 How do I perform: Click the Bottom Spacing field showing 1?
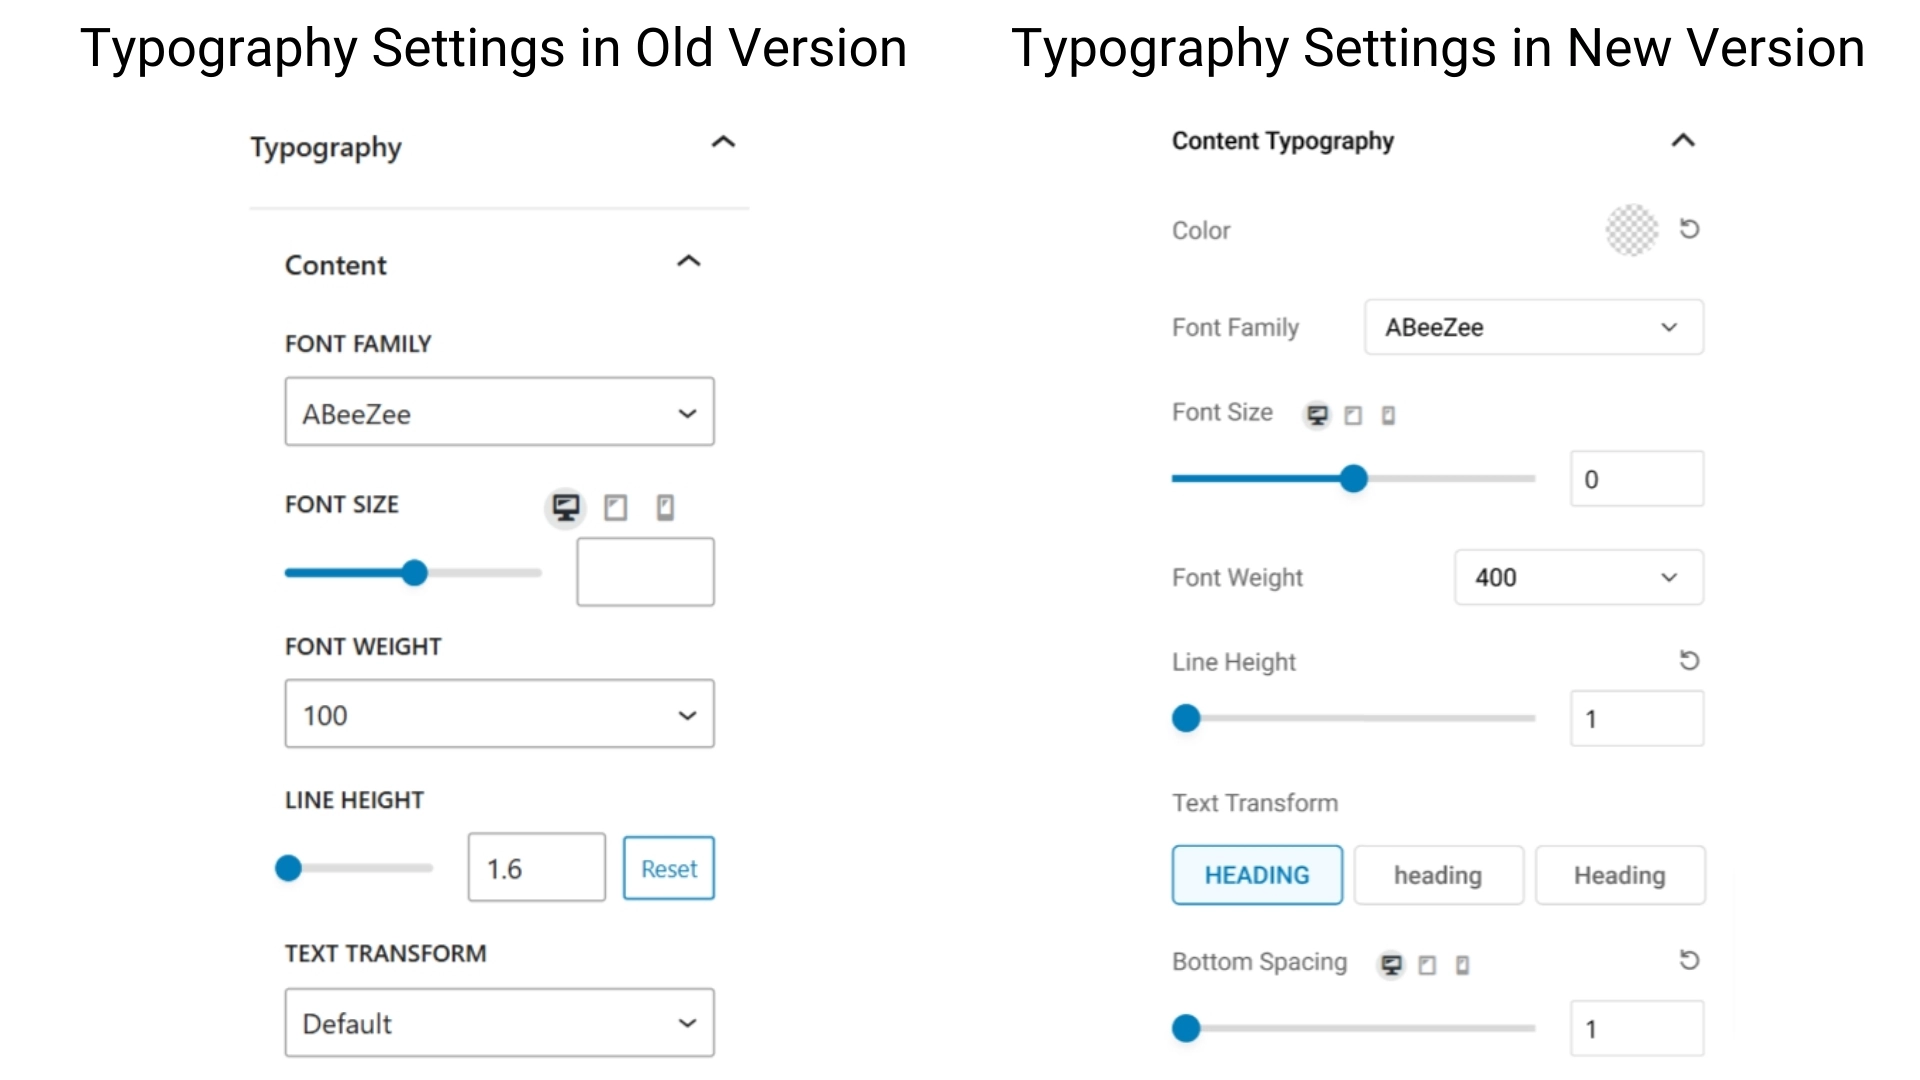[x=1637, y=1028]
